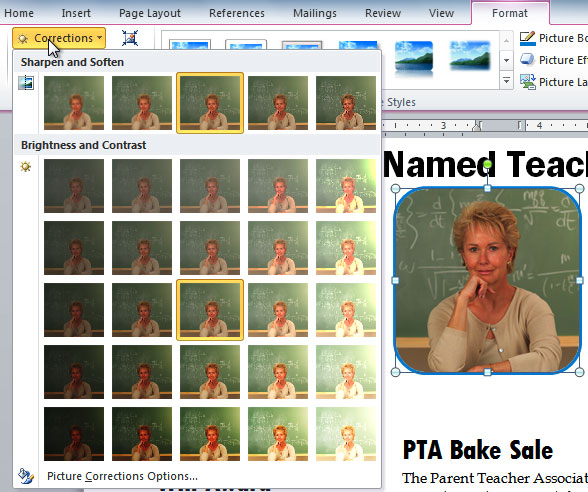588x492 pixels.
Task: Select the last thumbnail in Brightness row three
Action: 346,310
